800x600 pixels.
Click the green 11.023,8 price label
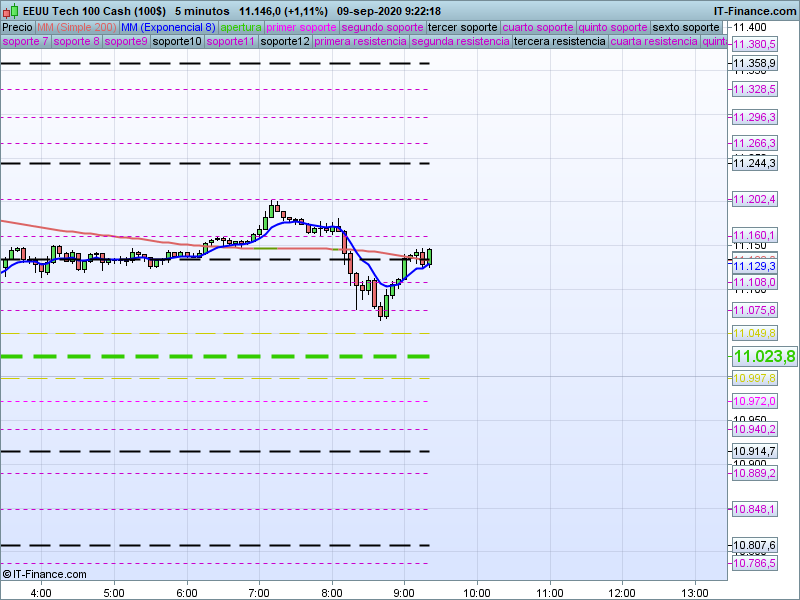coord(764,357)
